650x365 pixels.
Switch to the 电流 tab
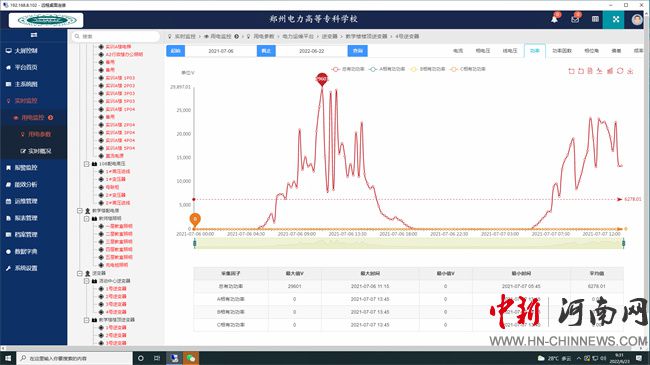point(458,51)
